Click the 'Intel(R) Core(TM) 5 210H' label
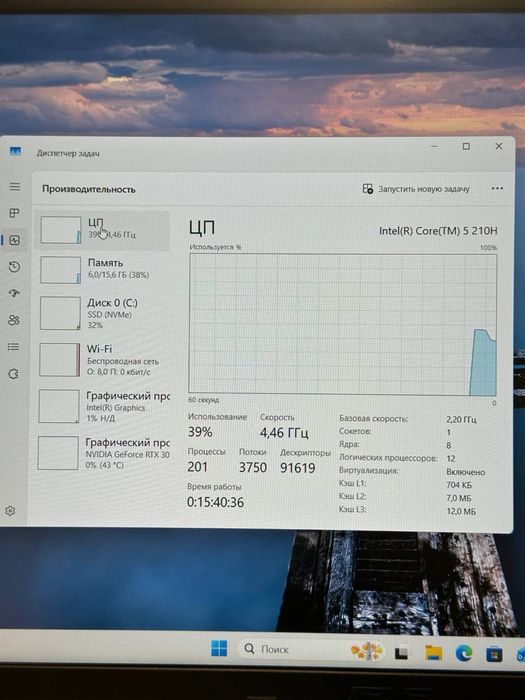 pyautogui.click(x=438, y=231)
